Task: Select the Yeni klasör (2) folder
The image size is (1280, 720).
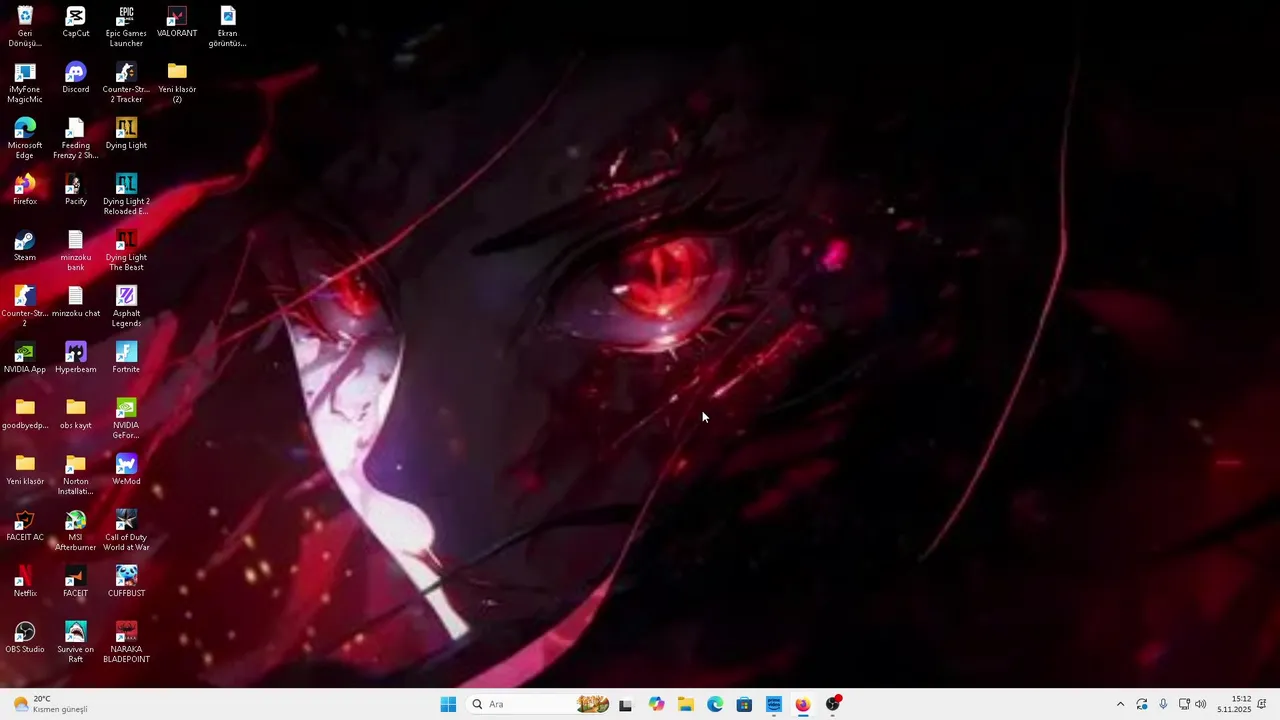Action: (x=177, y=83)
